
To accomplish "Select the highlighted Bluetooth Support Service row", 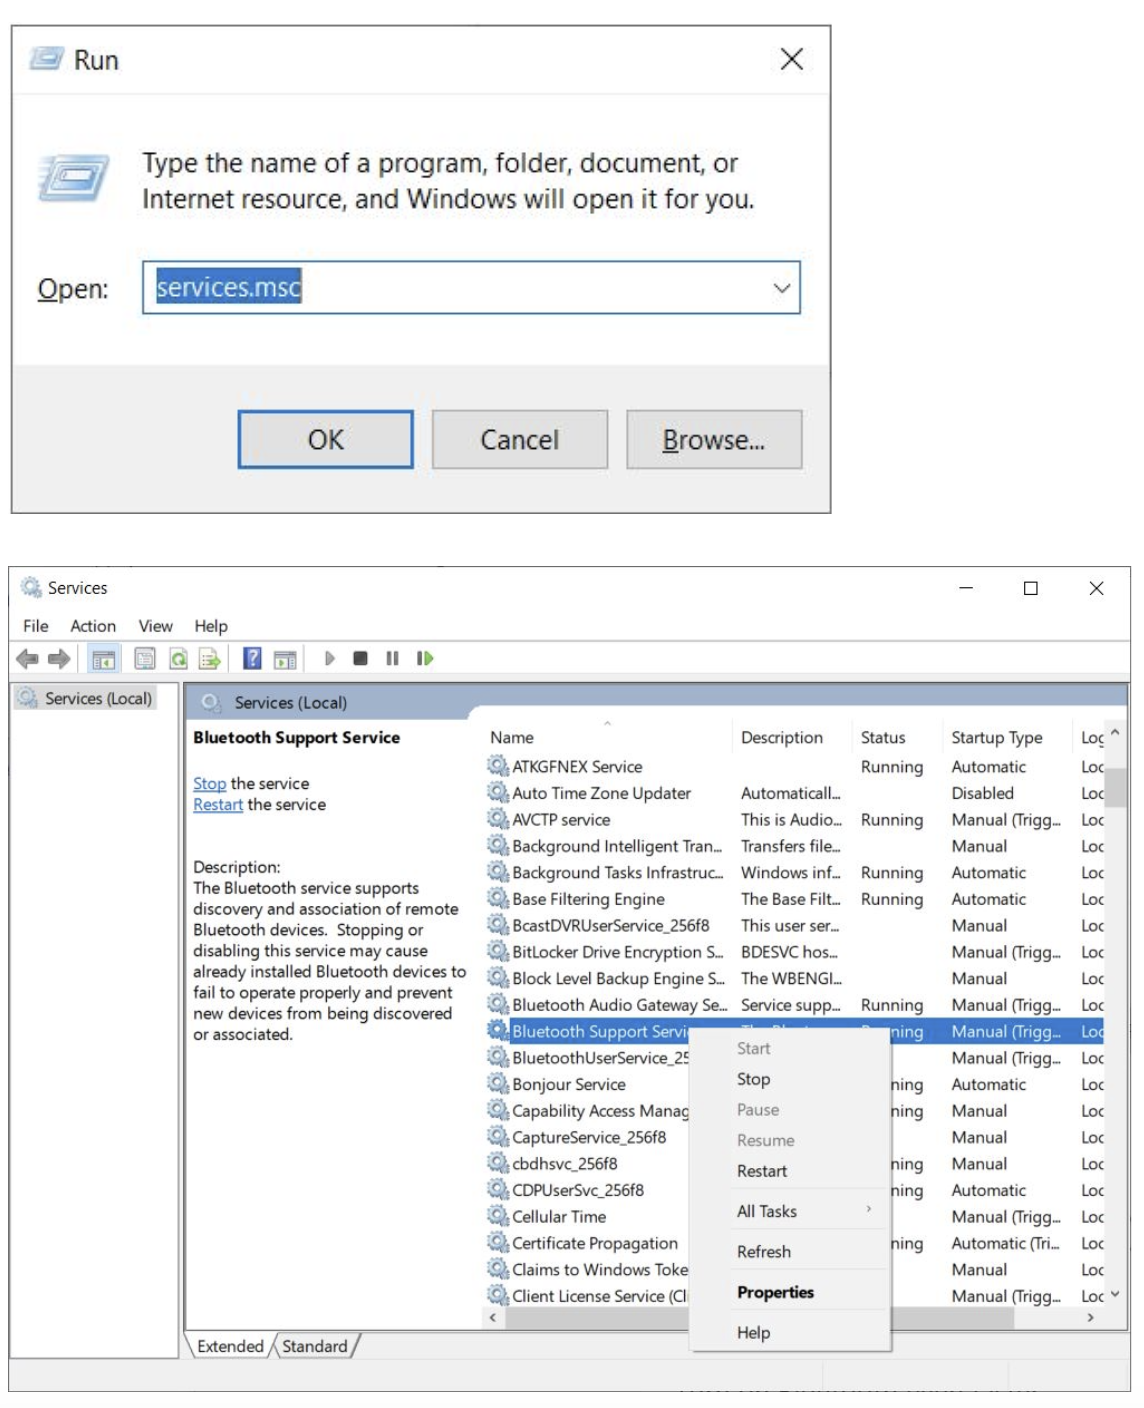I will pos(795,1031).
